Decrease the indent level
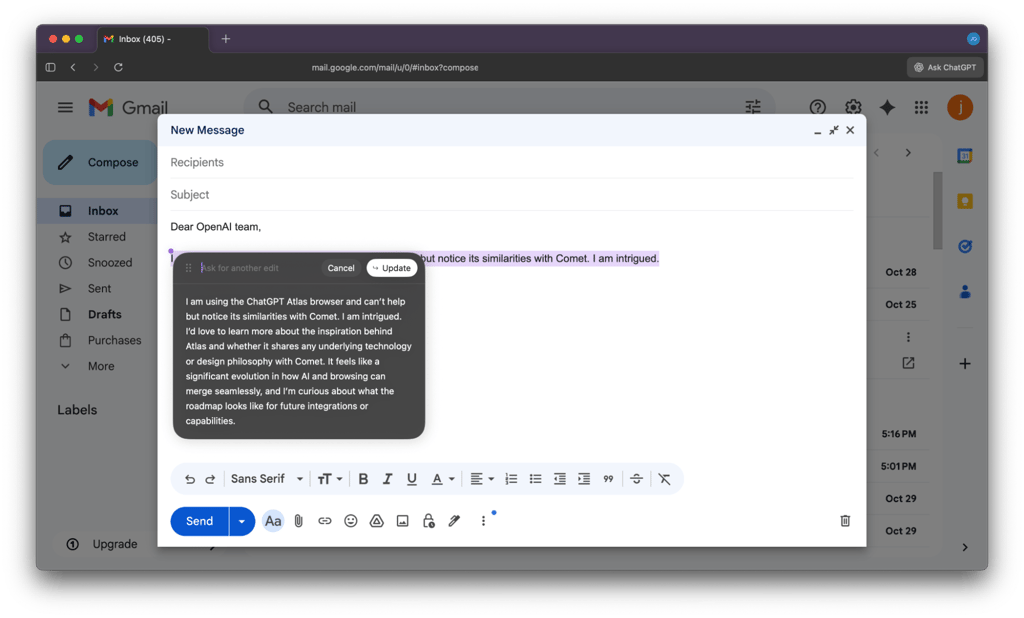 (x=560, y=479)
